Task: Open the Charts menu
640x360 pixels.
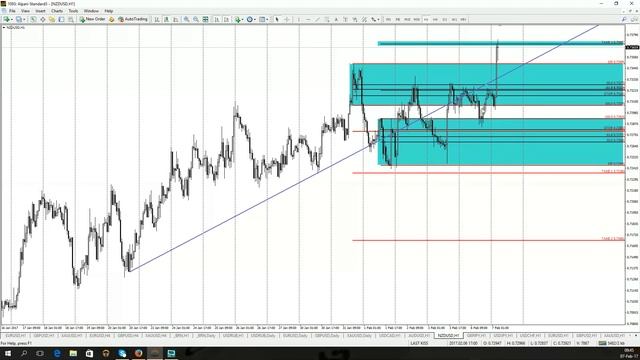Action: pyautogui.click(x=57, y=11)
